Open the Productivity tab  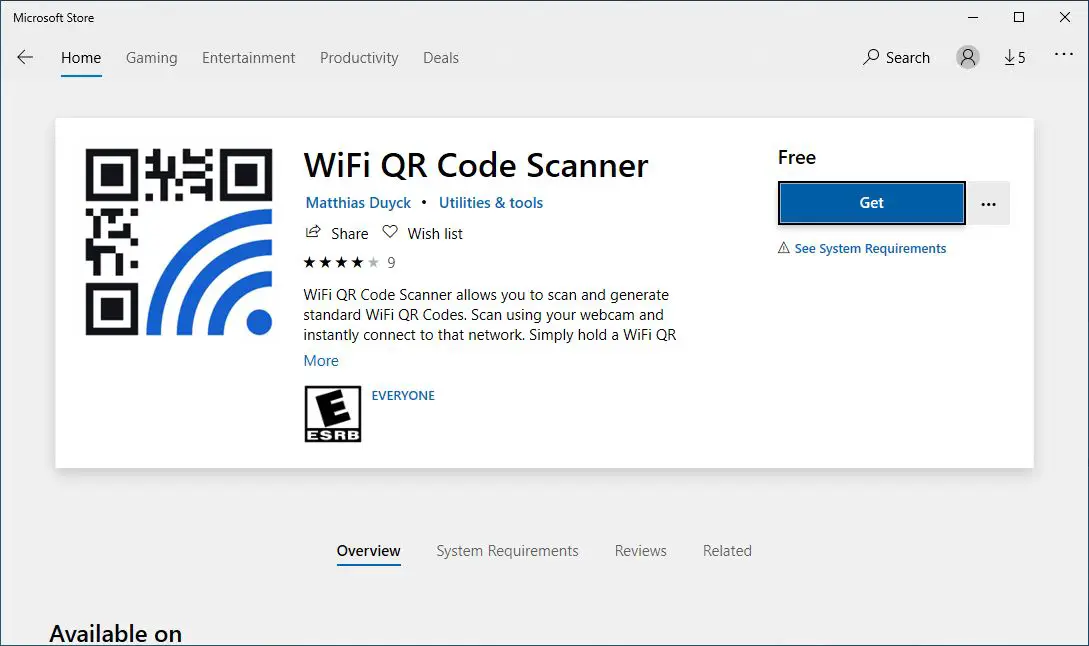click(x=359, y=58)
